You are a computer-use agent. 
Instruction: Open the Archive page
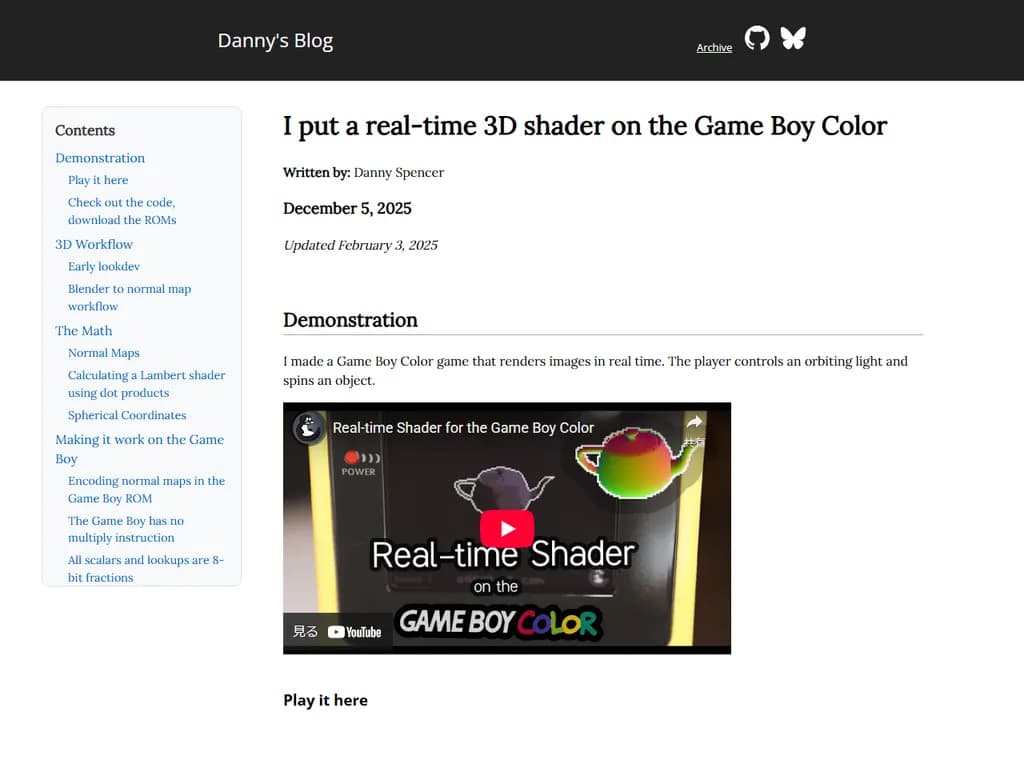(x=714, y=47)
